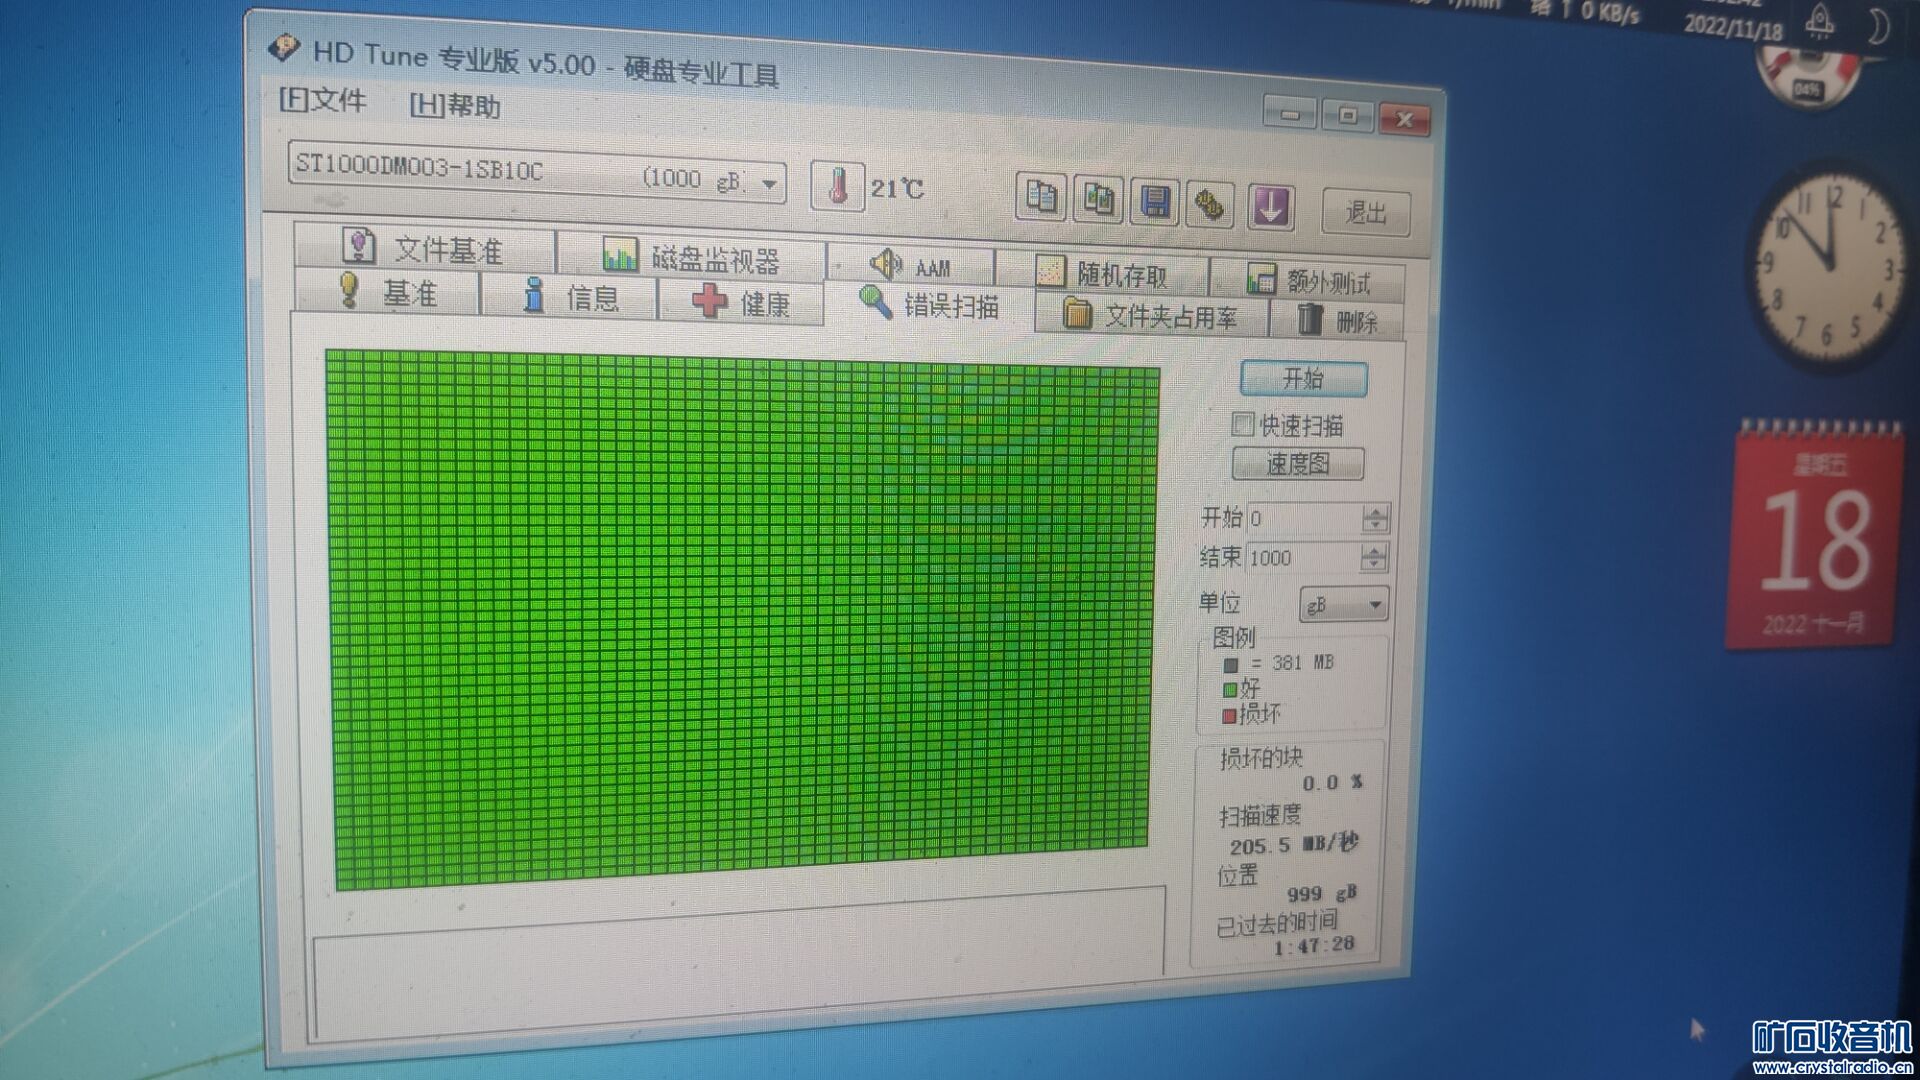Click the 21℃ temperature reading
The image size is (1920, 1080).
pos(897,188)
